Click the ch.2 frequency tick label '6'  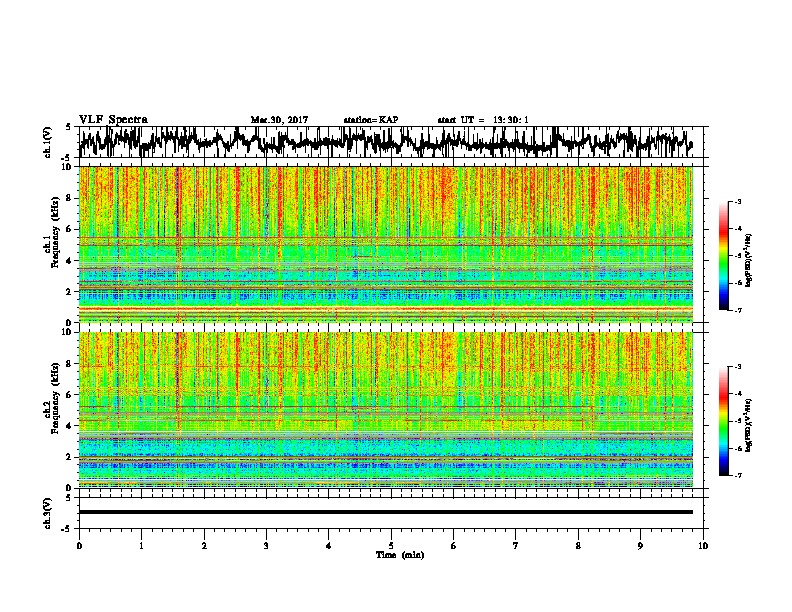(69, 394)
